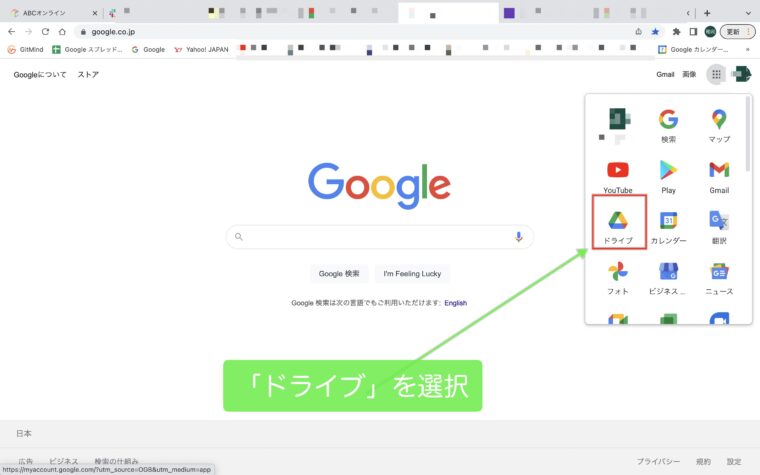Image resolution: width=760 pixels, height=475 pixels.
Task: Open Google Search app icon (検索)
Action: (668, 126)
